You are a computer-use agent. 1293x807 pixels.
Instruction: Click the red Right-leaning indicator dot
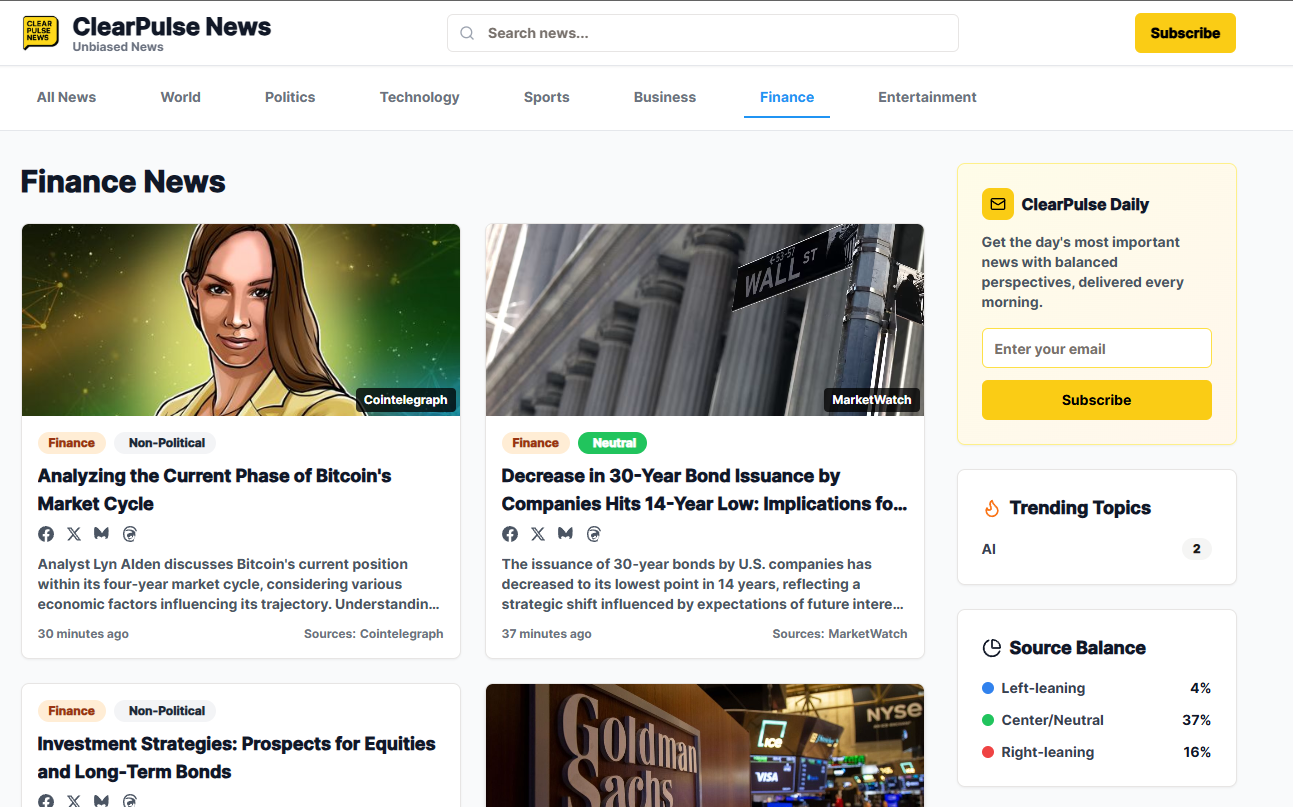pyautogui.click(x=988, y=752)
